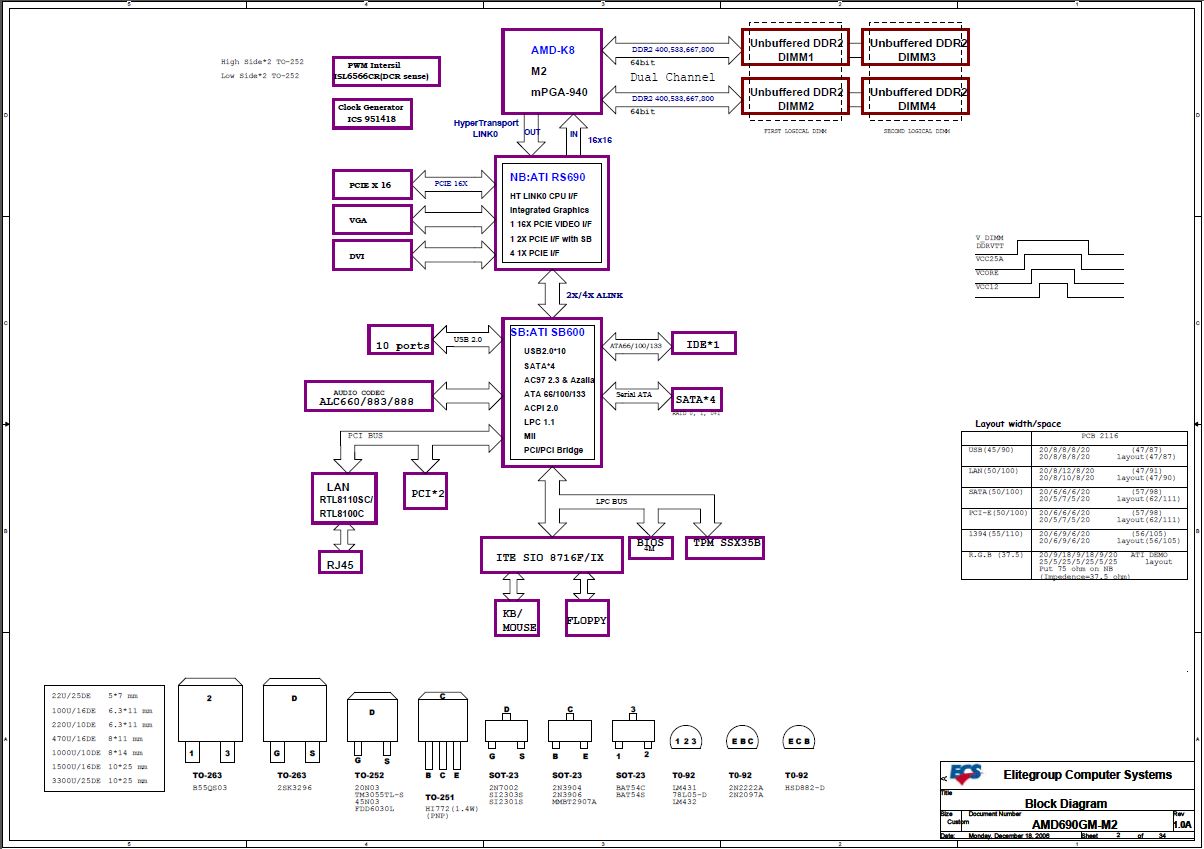Select the LAN RTL8110SC/RTL8100C block
Image resolution: width=1204 pixels, height=849 pixels.
point(344,498)
